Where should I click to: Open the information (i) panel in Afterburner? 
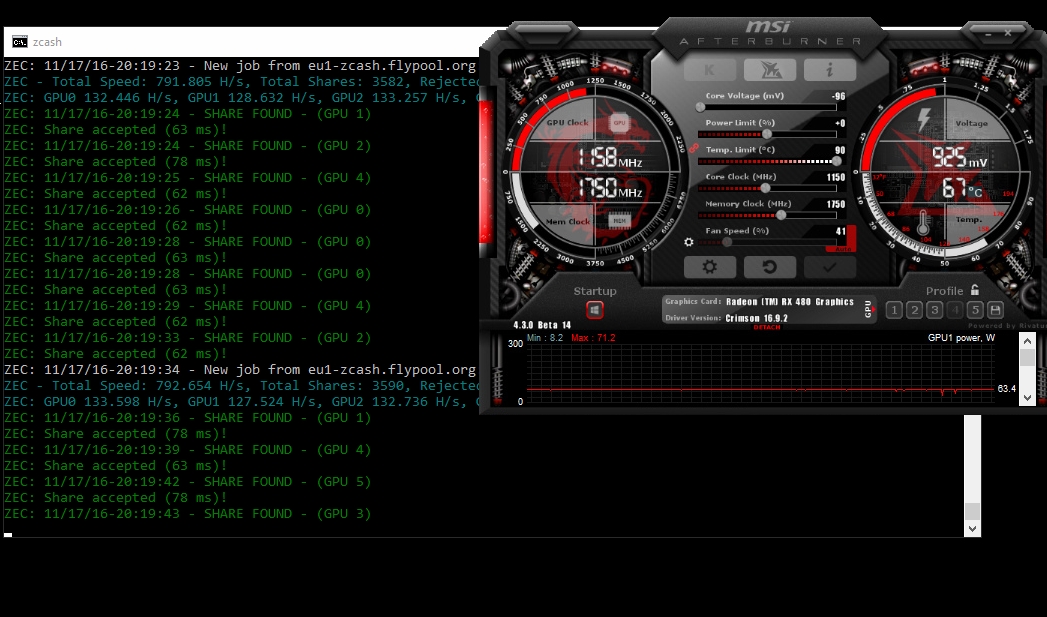coord(829,69)
